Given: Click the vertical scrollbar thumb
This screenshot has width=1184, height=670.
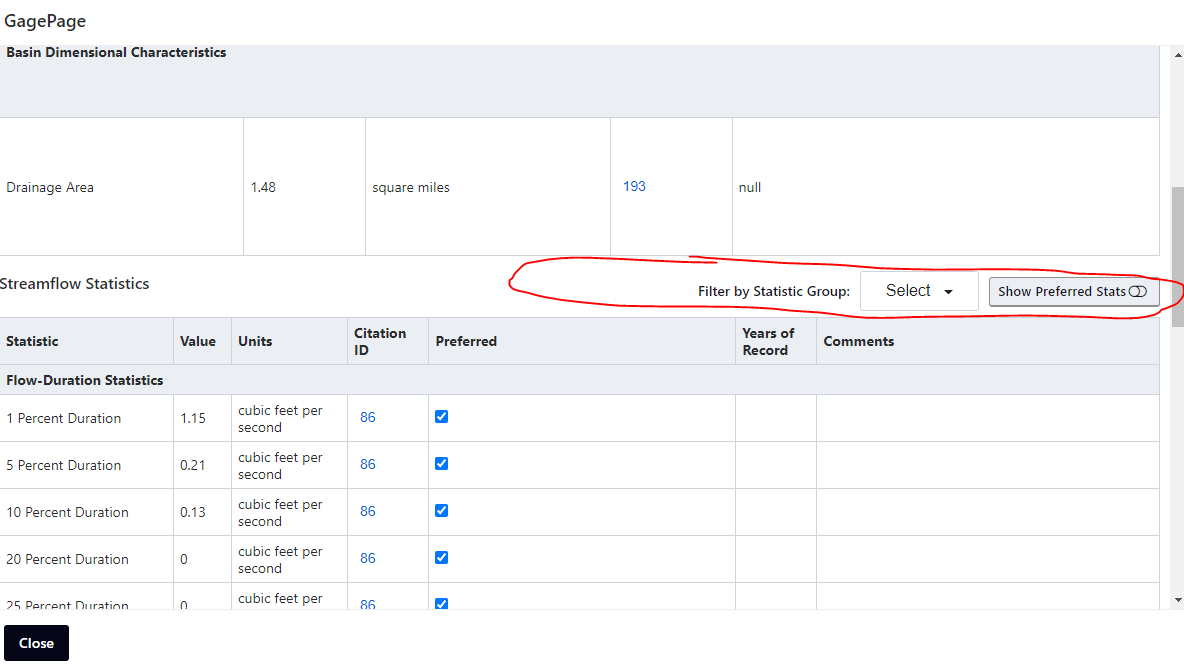Looking at the screenshot, I should [x=1178, y=257].
